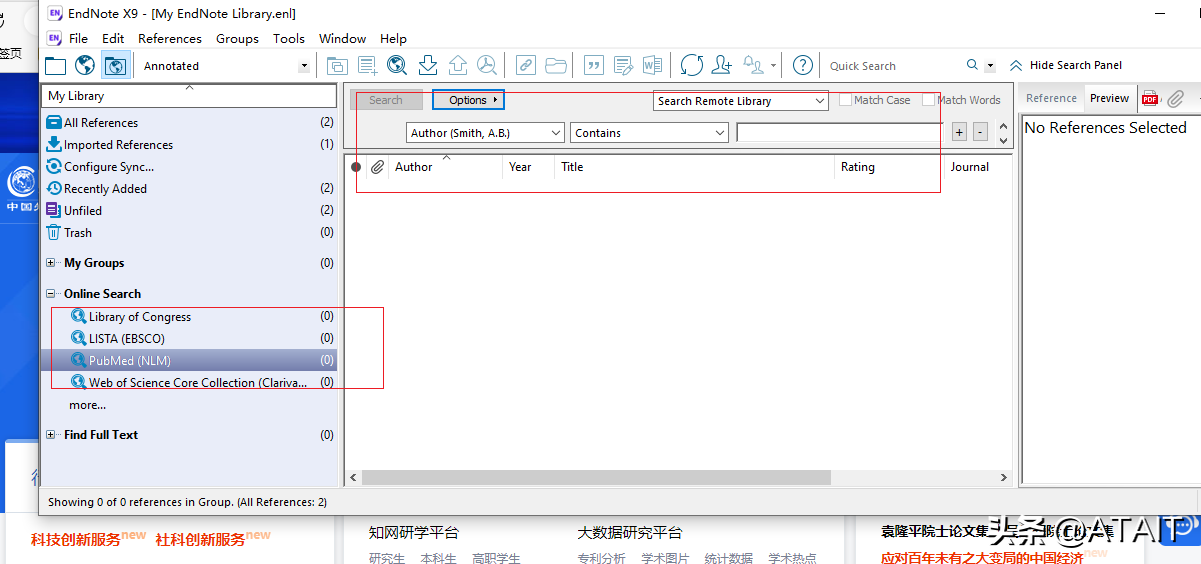Click Open File folder toolbar icon
This screenshot has width=1201, height=564.
click(556, 66)
